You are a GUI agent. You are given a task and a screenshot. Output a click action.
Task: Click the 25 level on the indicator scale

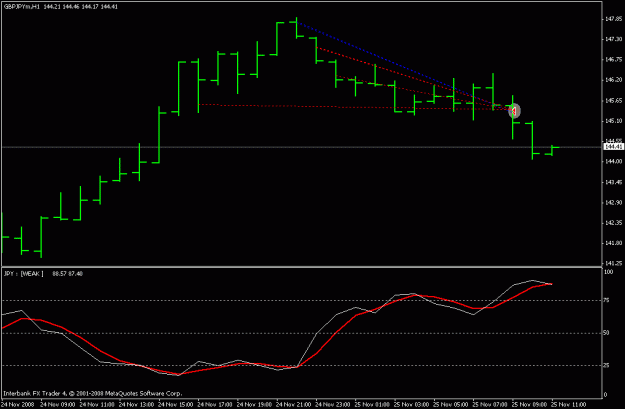(x=607, y=366)
